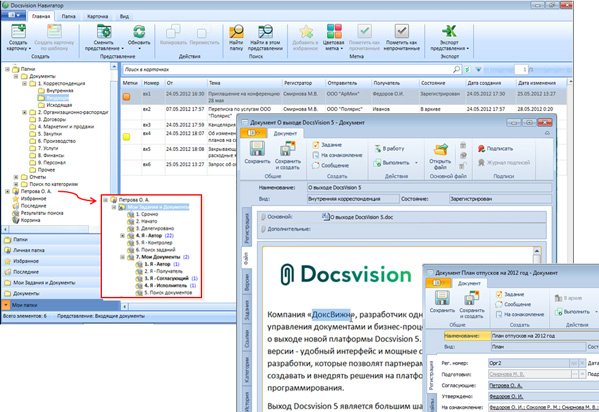This screenshot has width=599, height=412.
Task: Click the Найти в этом представлении icon
Action: point(265,31)
